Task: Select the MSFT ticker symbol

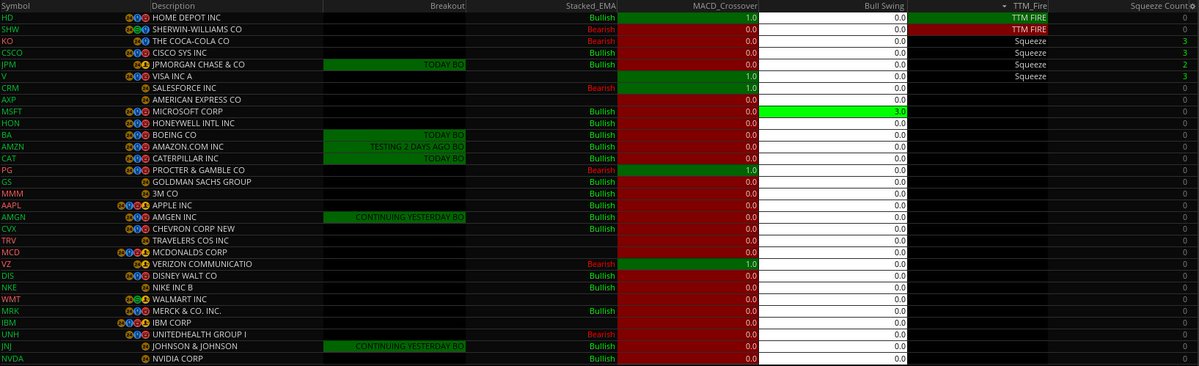Action: tap(11, 112)
